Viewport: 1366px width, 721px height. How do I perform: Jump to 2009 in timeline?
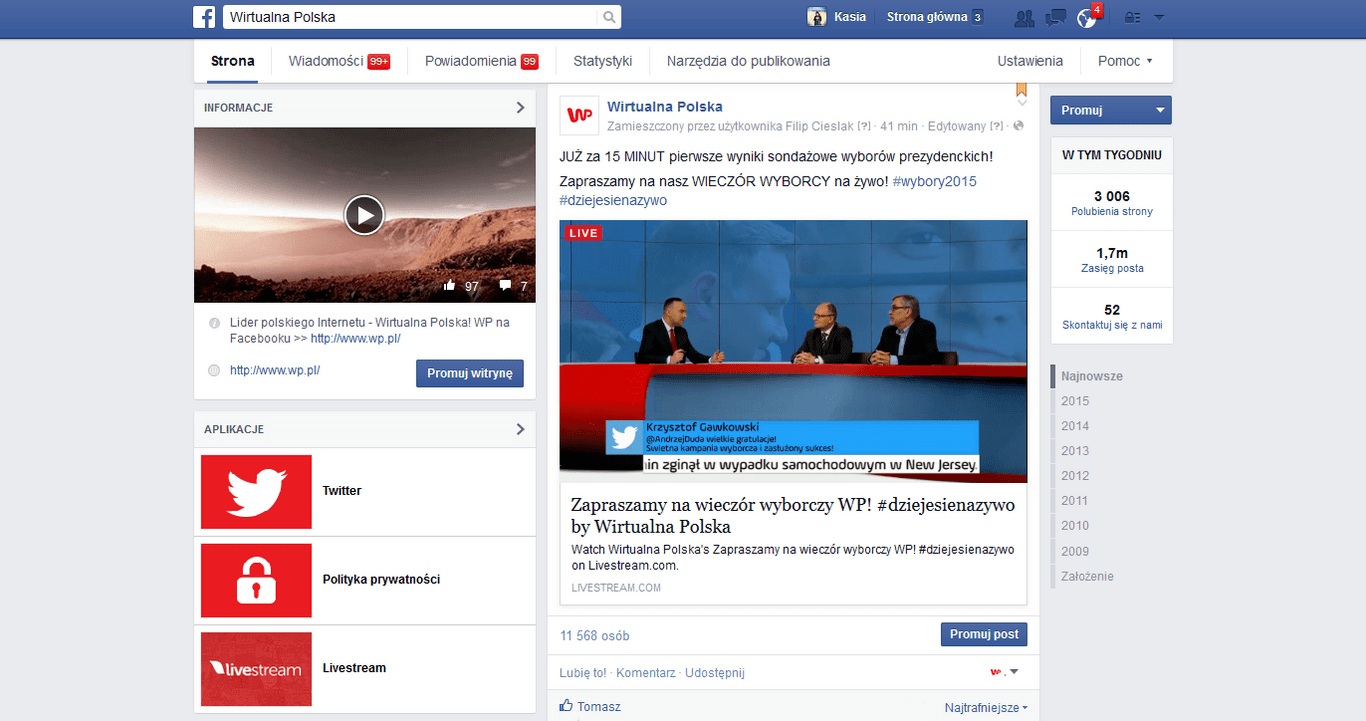[x=1075, y=551]
